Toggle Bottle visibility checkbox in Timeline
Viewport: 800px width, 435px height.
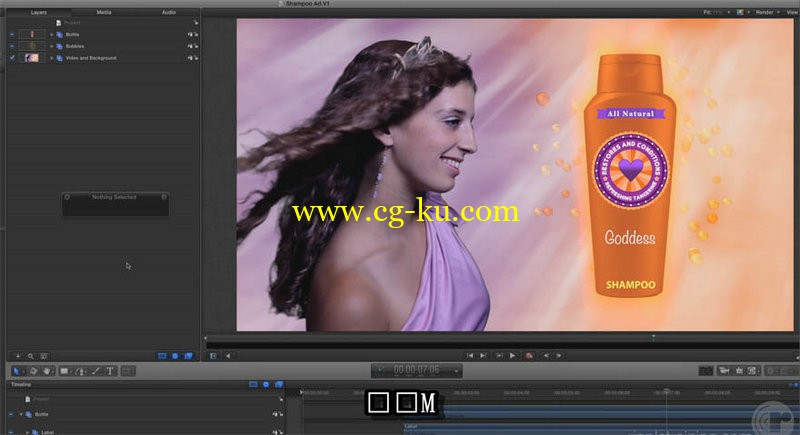coord(11,414)
